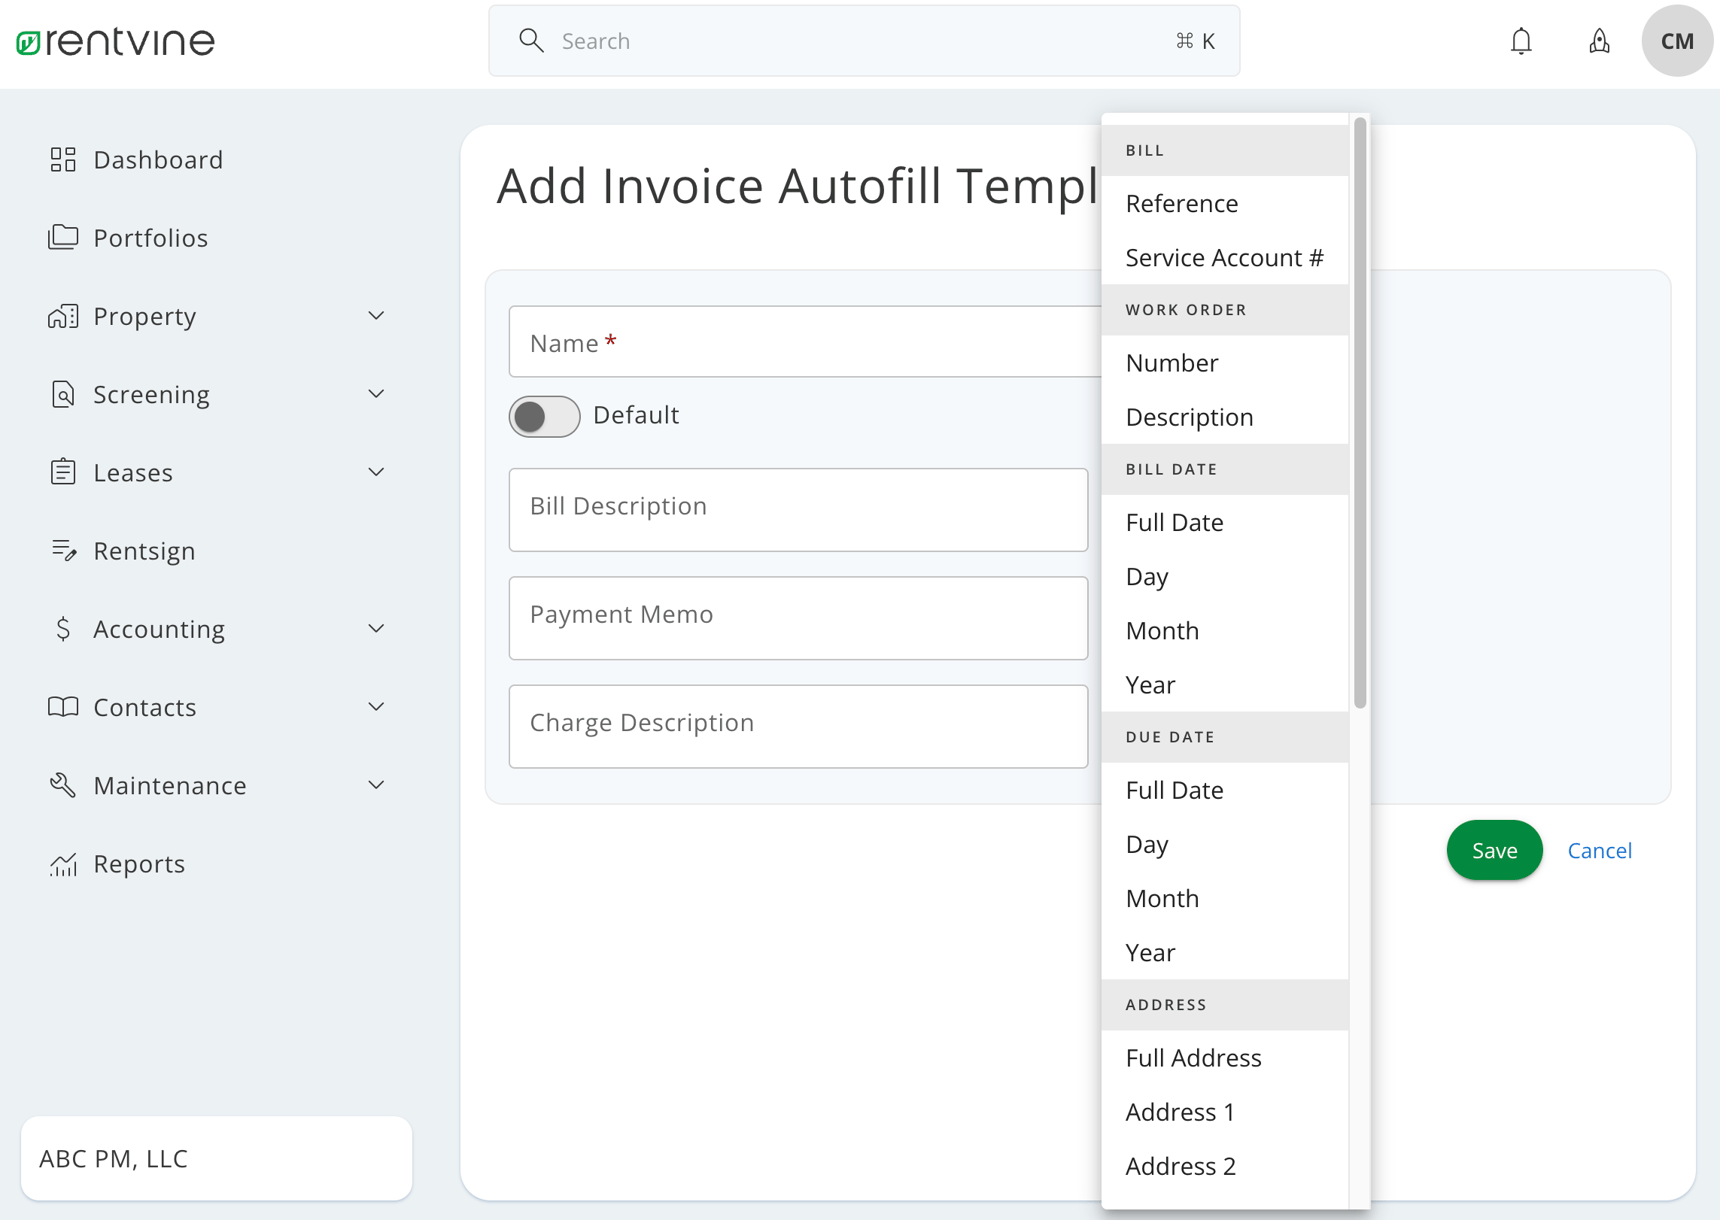Click the notification bell icon
This screenshot has width=1720, height=1220.
point(1521,40)
